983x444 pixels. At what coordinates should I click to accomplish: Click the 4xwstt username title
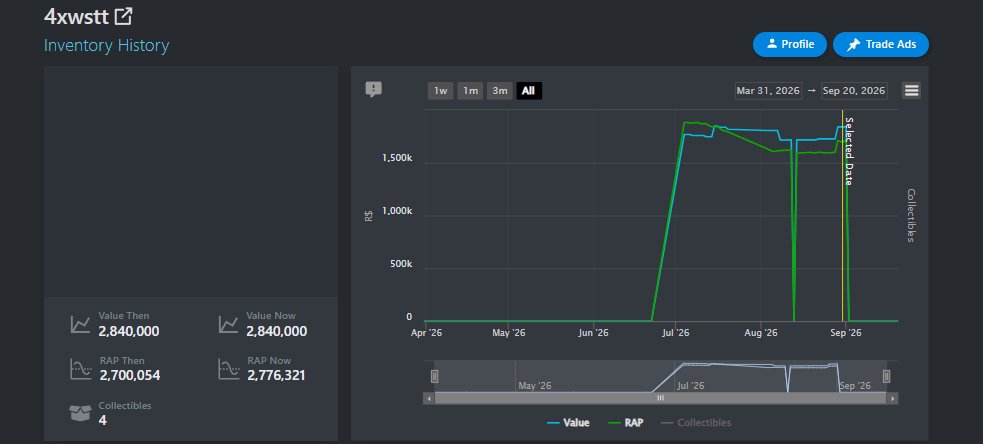click(x=77, y=17)
